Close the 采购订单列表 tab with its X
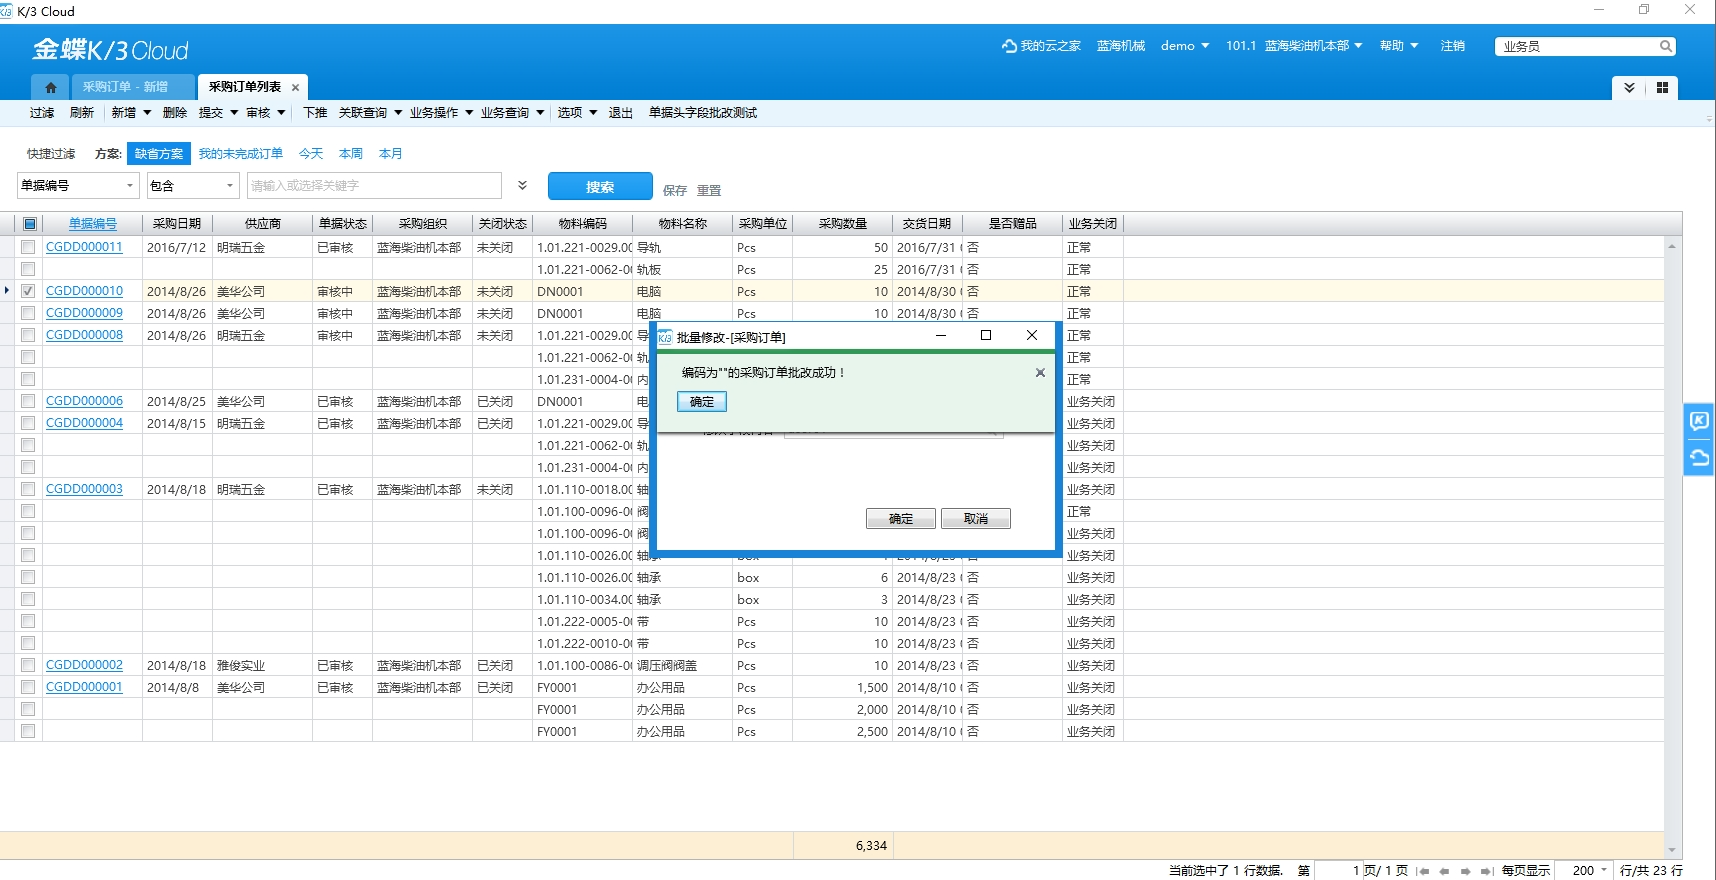The image size is (1716, 880). 295,88
